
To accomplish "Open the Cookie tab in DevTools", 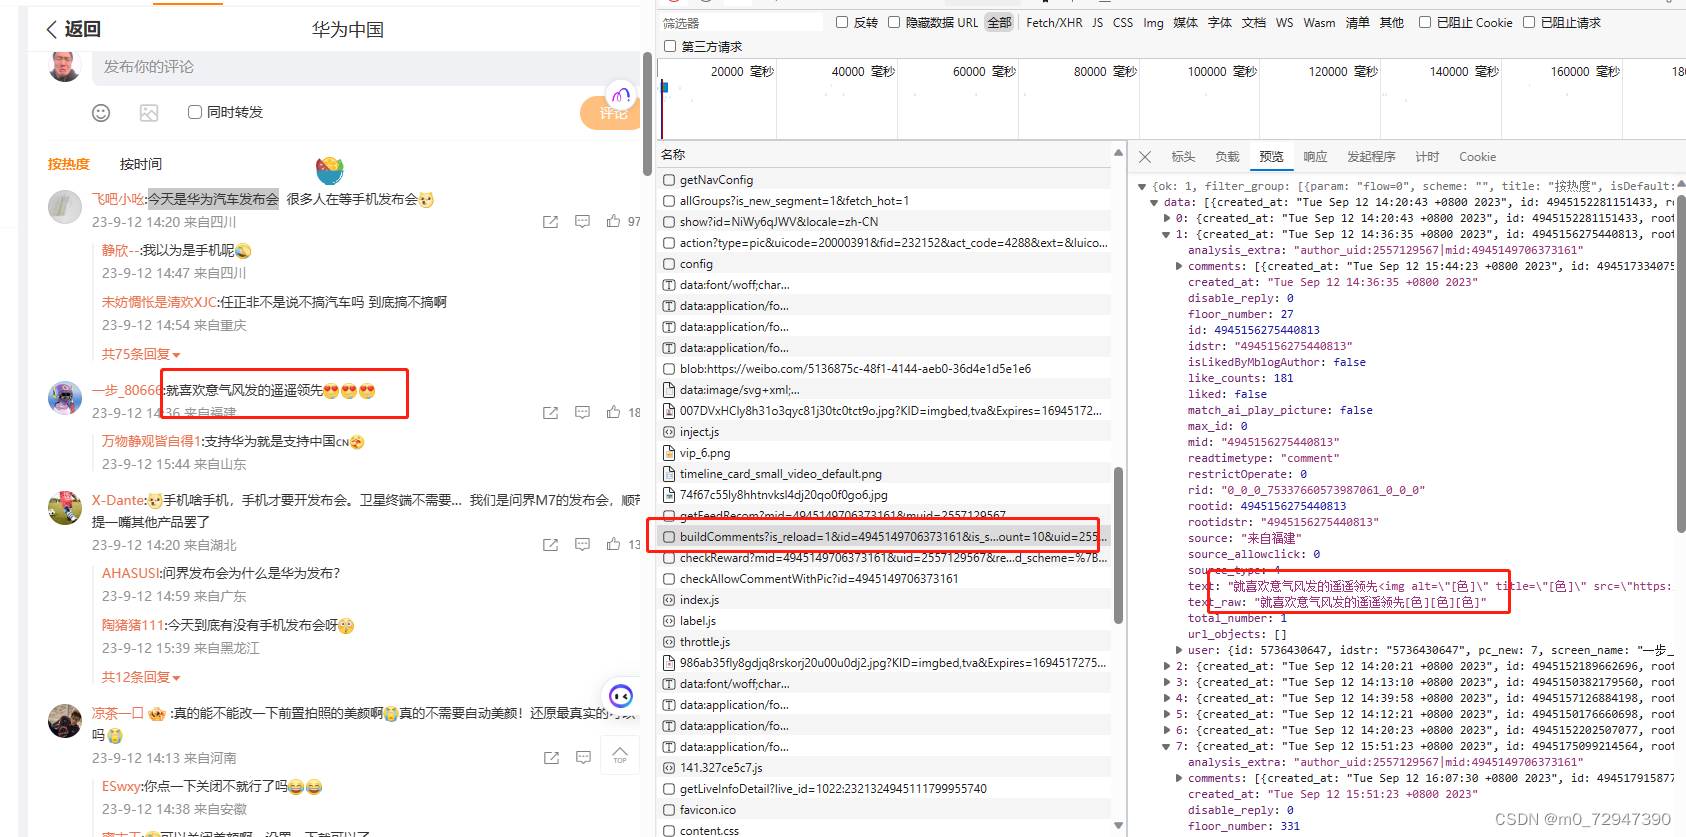I will 1477,157.
